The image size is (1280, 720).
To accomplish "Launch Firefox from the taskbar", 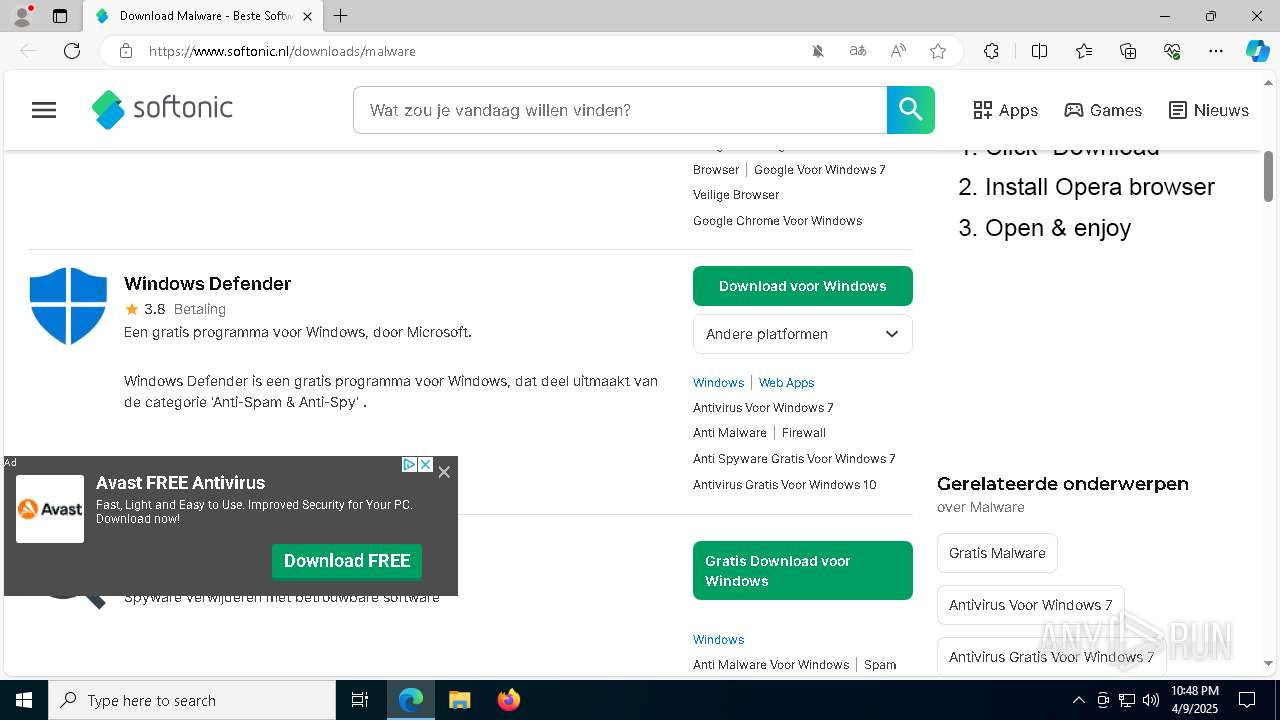I will [508, 700].
